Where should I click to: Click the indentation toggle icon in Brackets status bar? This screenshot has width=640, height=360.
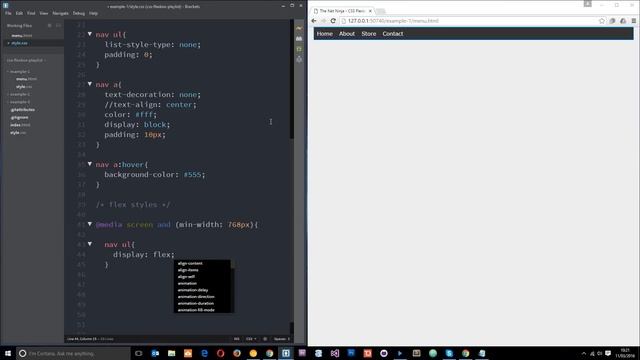[x=265, y=339]
